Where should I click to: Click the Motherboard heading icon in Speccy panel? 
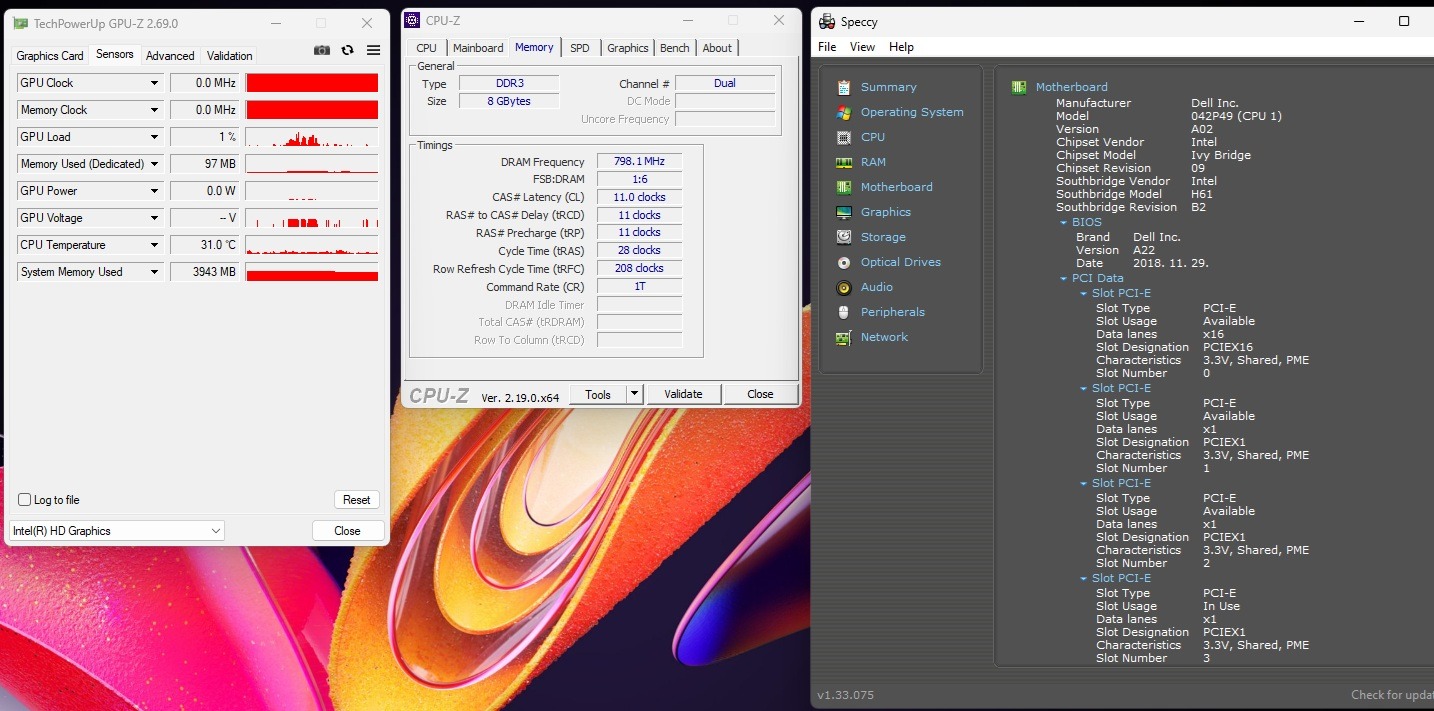click(x=1019, y=87)
